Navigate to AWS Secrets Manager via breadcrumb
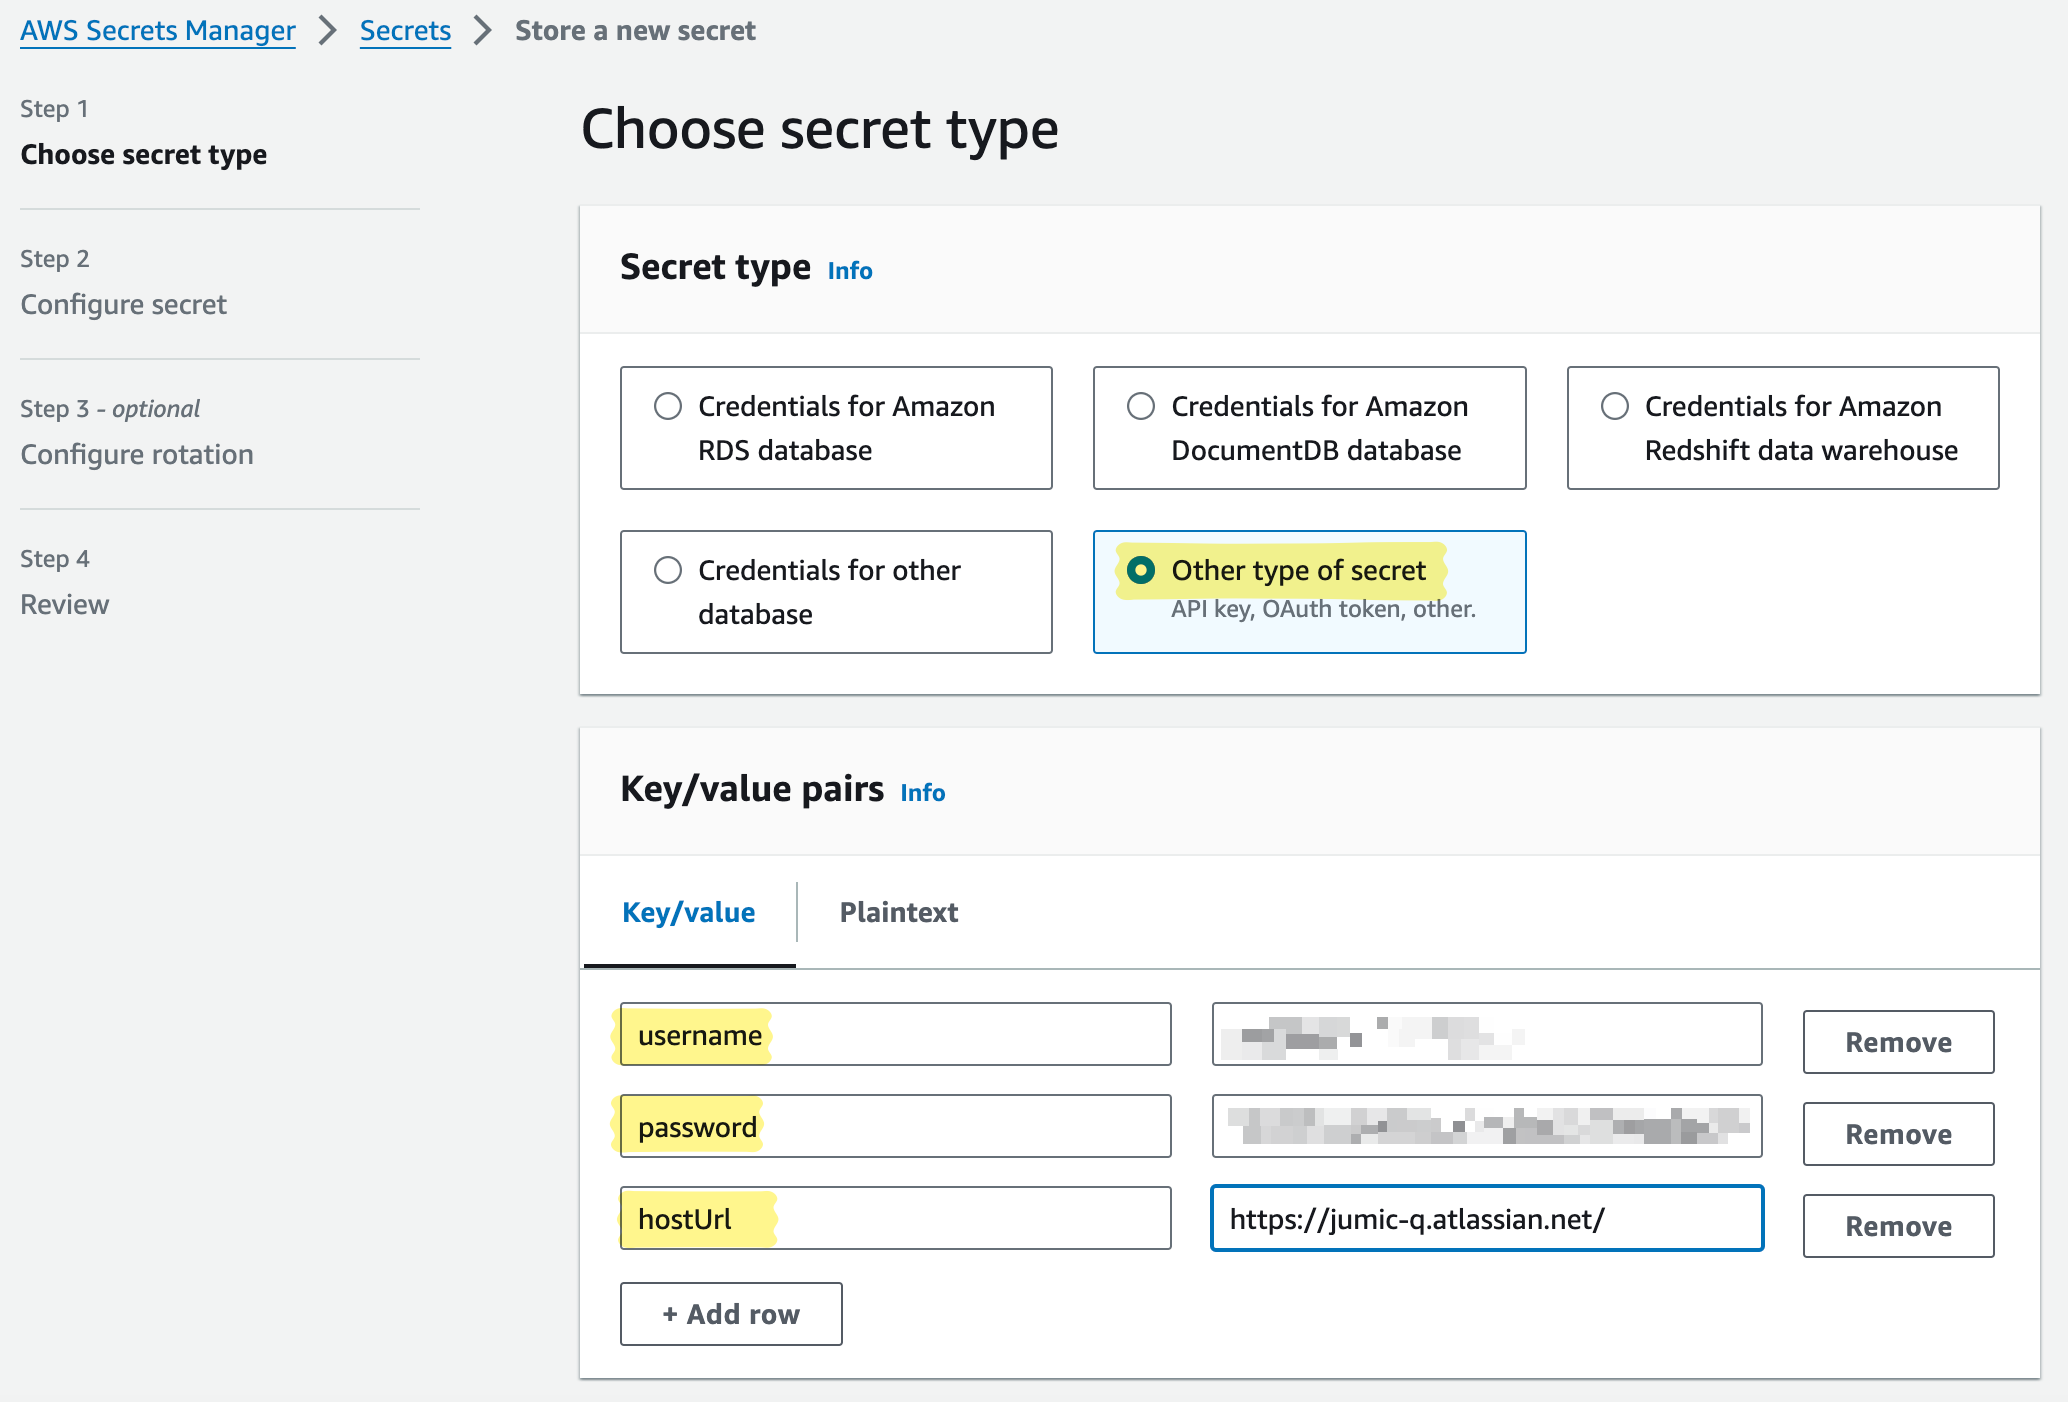 pyautogui.click(x=157, y=30)
